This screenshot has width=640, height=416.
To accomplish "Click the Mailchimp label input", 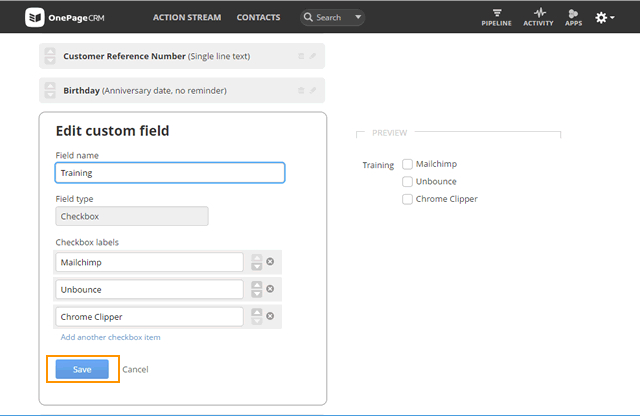I will click(149, 262).
